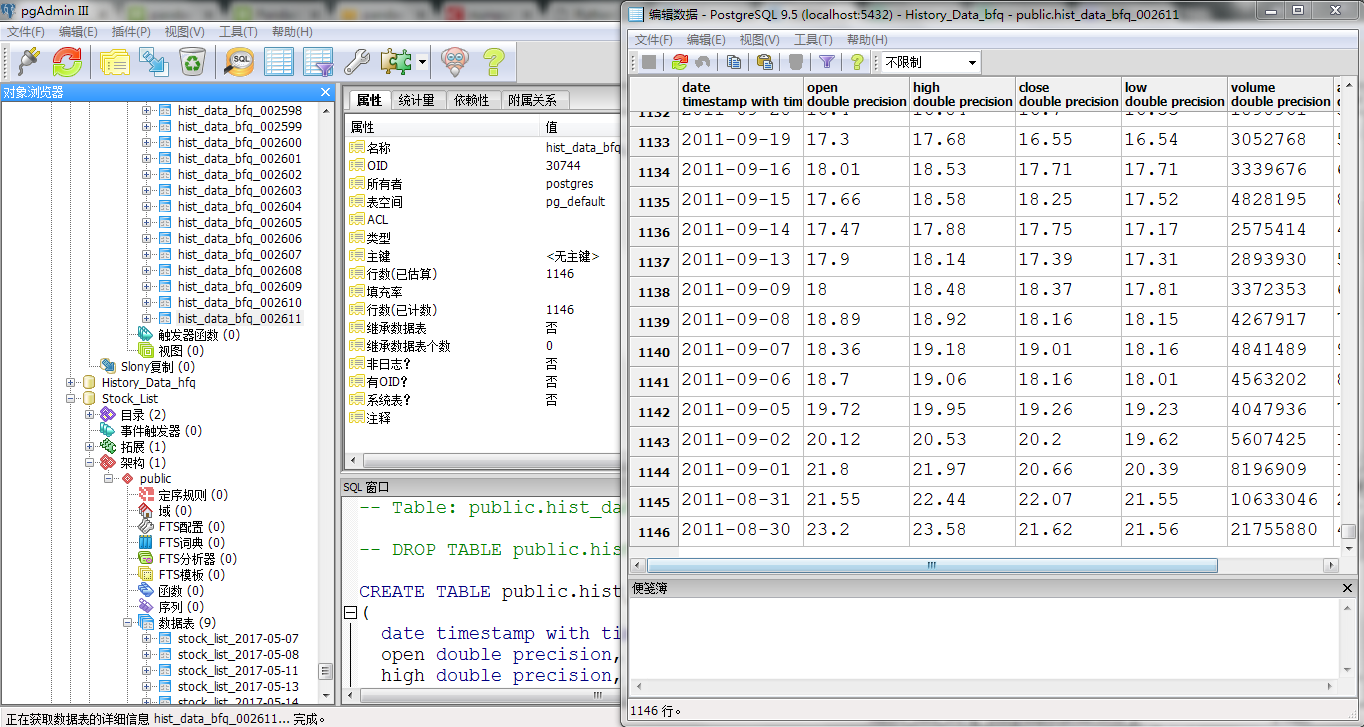
Task: Click the create new object icon
Action: [x=153, y=62]
